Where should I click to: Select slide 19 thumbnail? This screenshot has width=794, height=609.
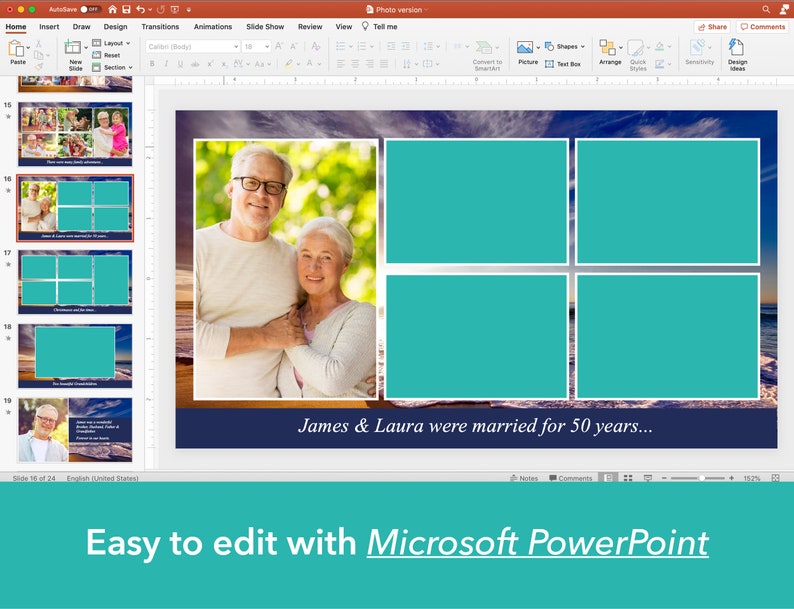point(75,430)
